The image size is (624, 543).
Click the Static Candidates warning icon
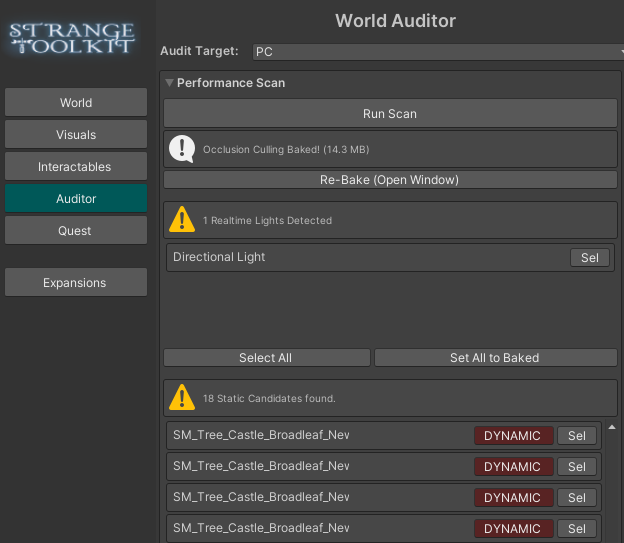181,397
